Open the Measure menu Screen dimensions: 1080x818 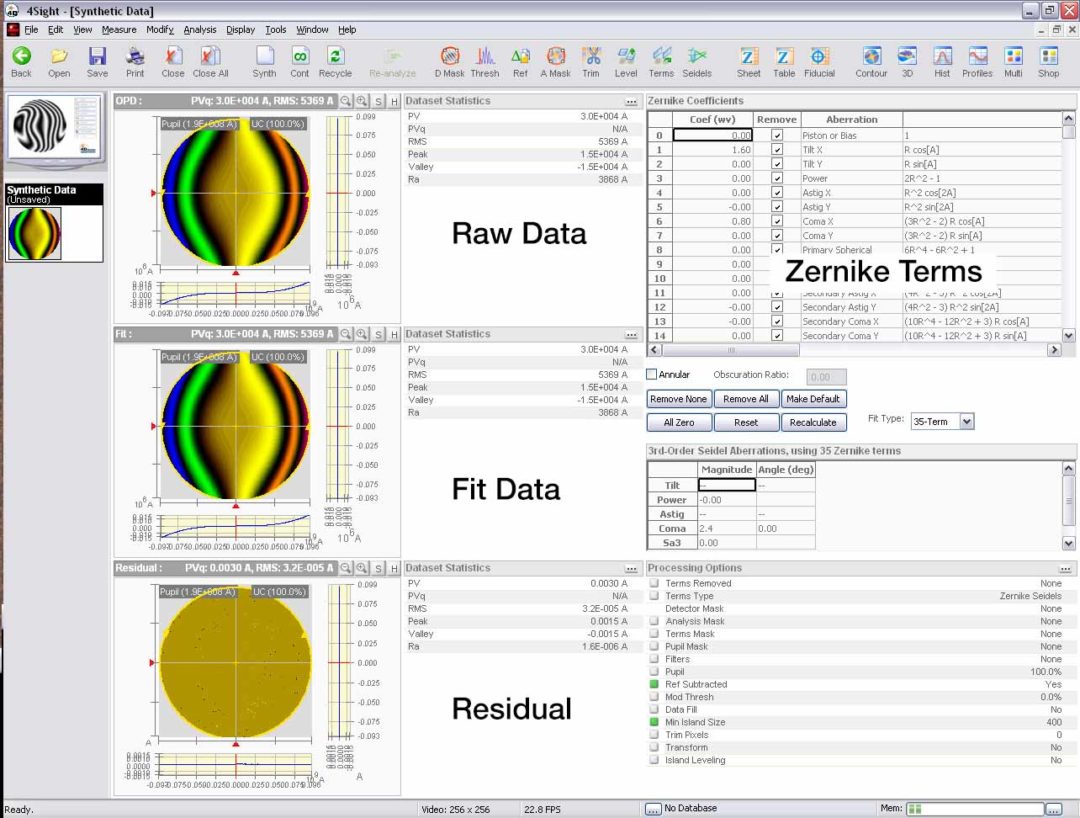click(x=119, y=29)
